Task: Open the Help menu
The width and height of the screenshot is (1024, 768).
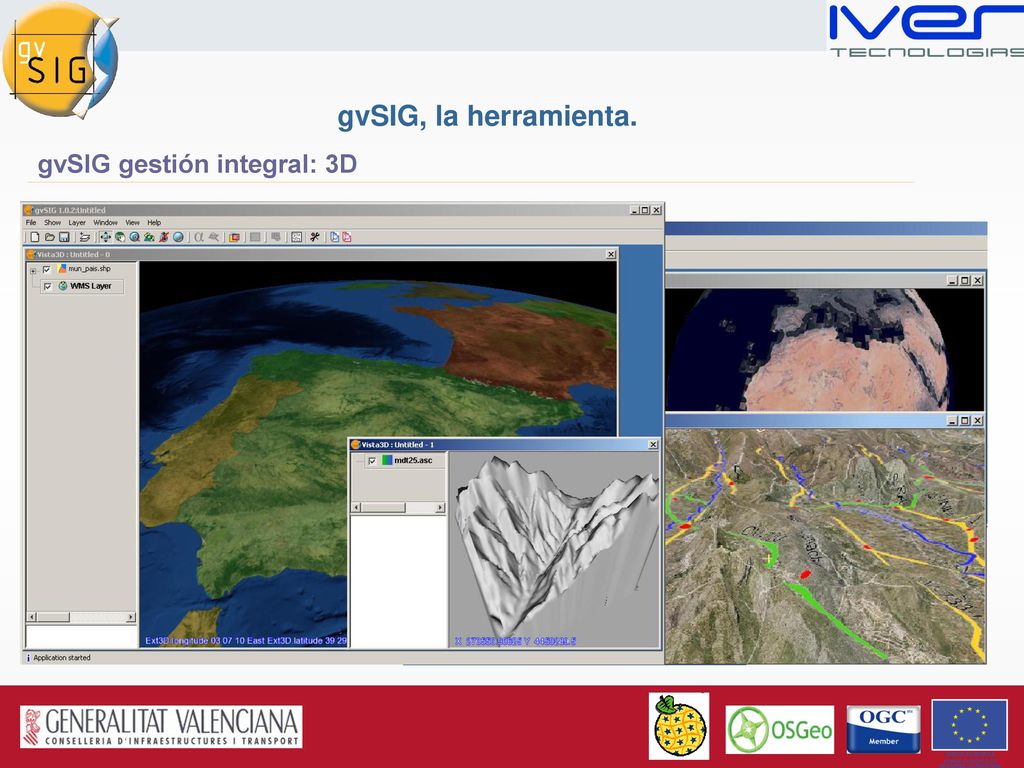Action: 154,223
